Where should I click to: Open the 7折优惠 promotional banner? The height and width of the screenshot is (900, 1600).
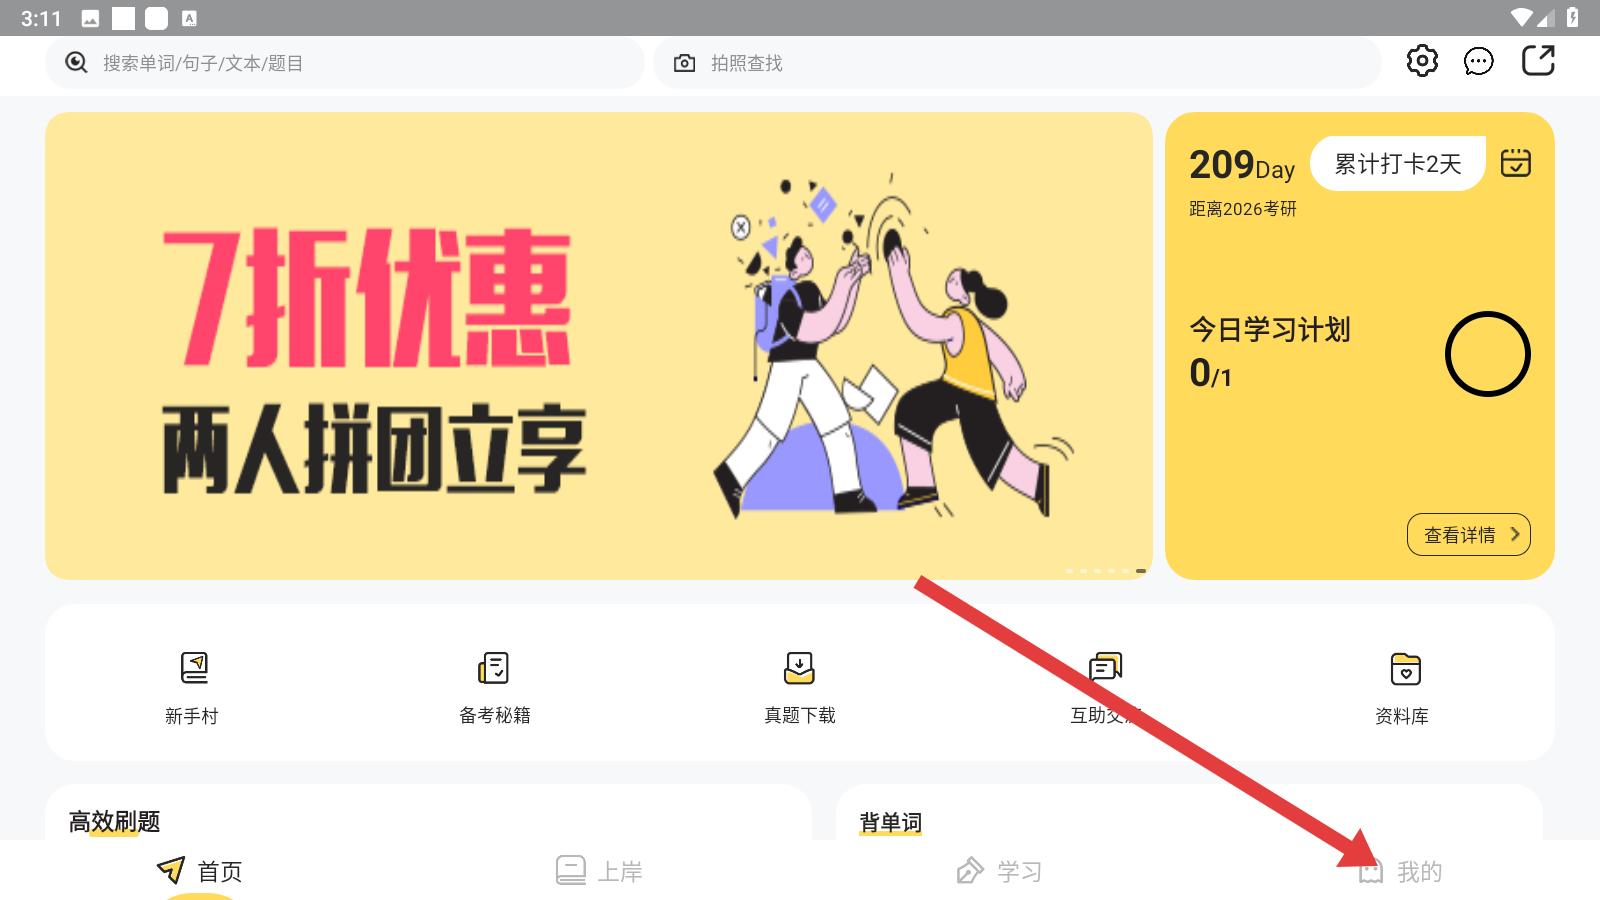[599, 346]
